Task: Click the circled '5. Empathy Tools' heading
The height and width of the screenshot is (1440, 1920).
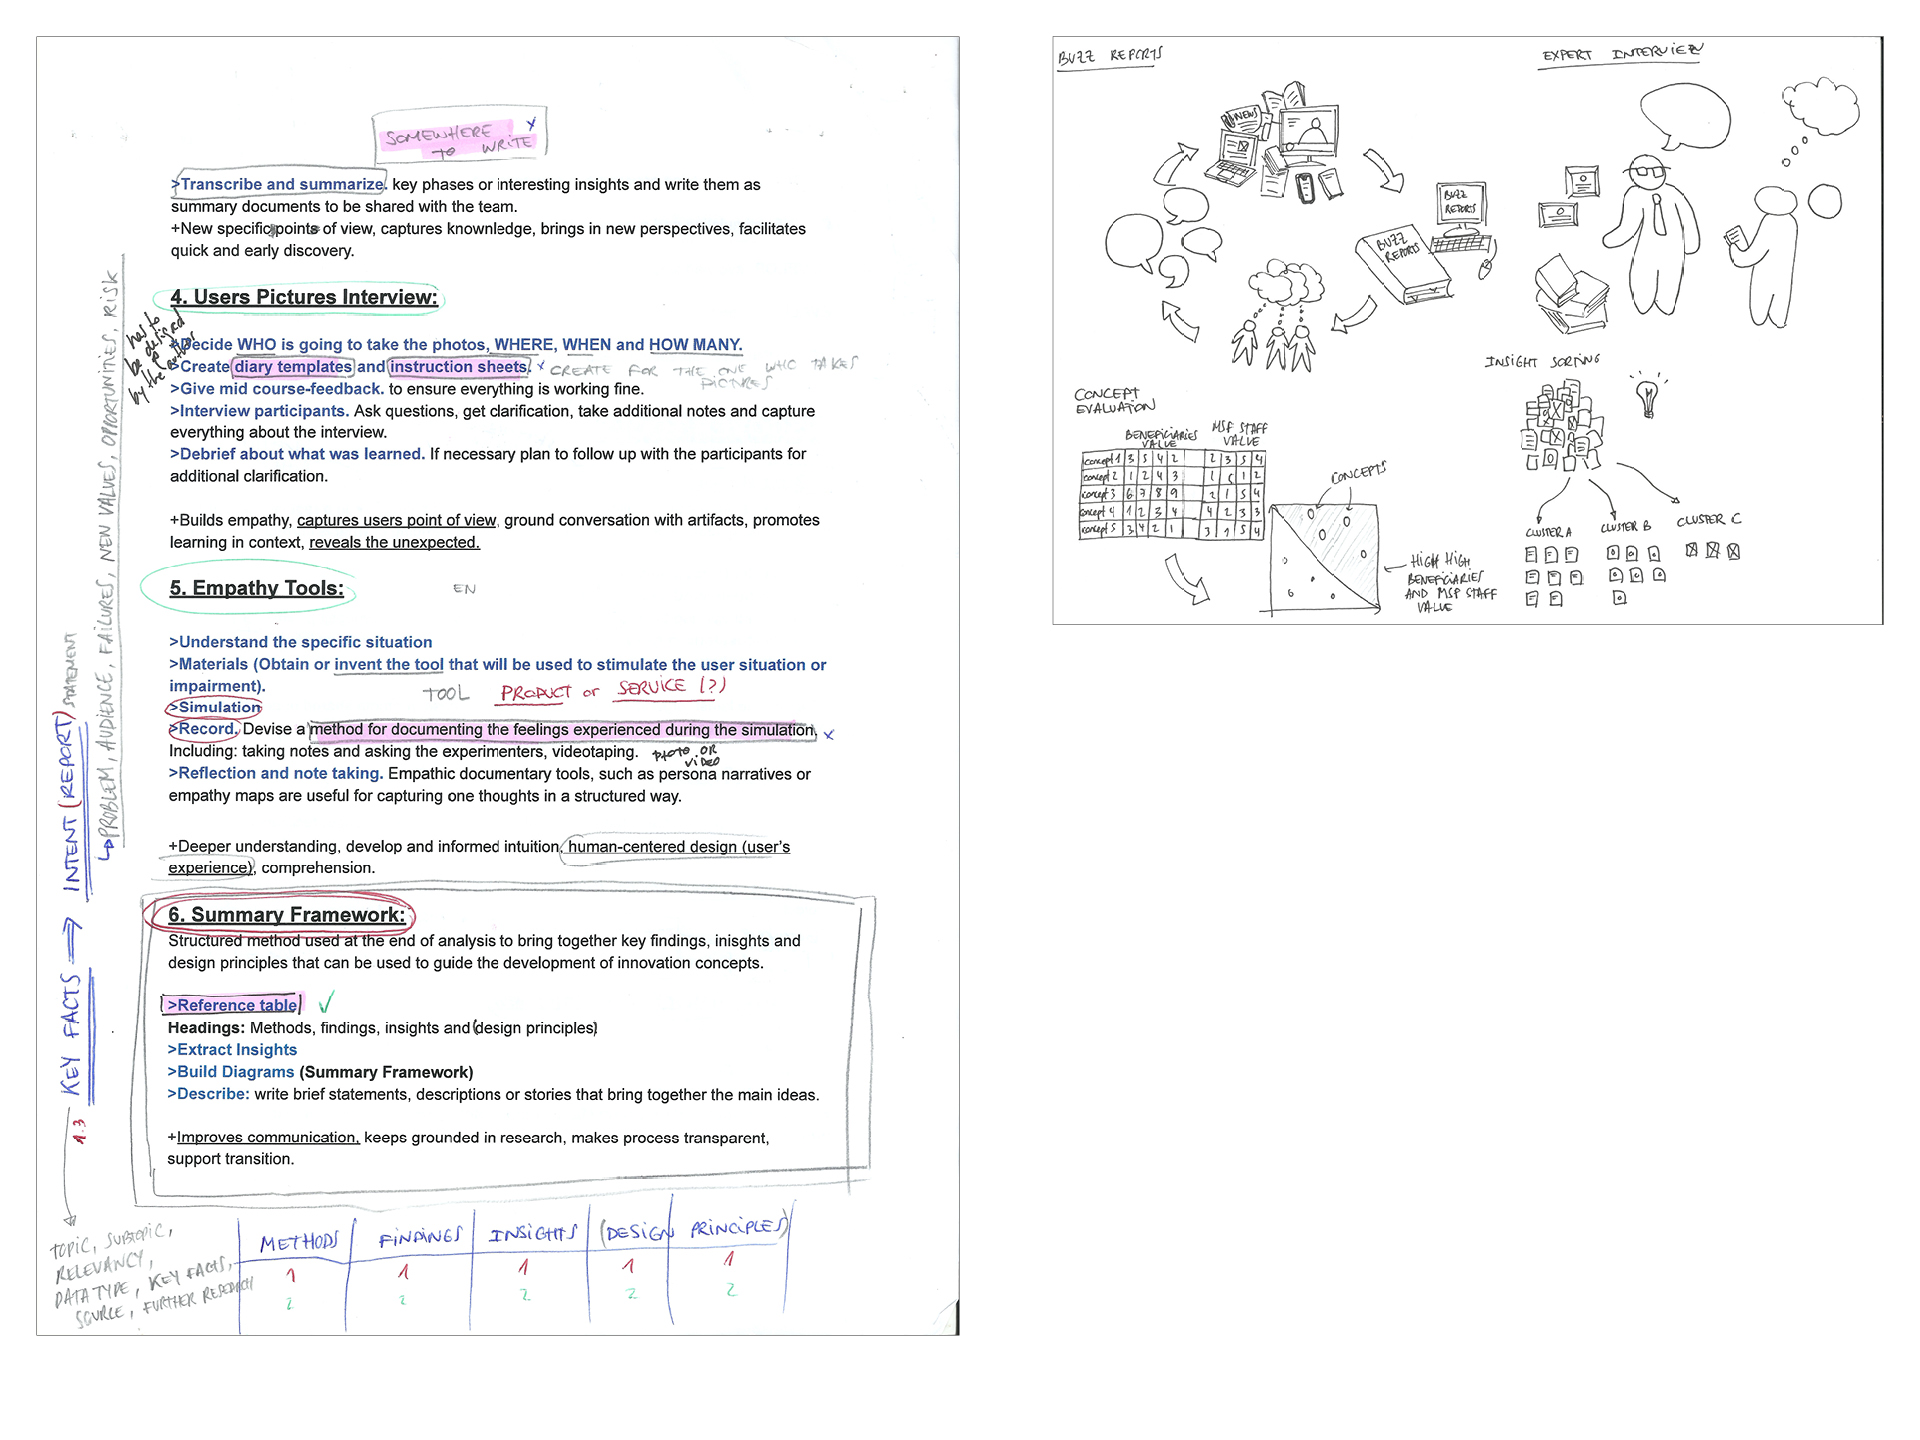Action: point(256,588)
